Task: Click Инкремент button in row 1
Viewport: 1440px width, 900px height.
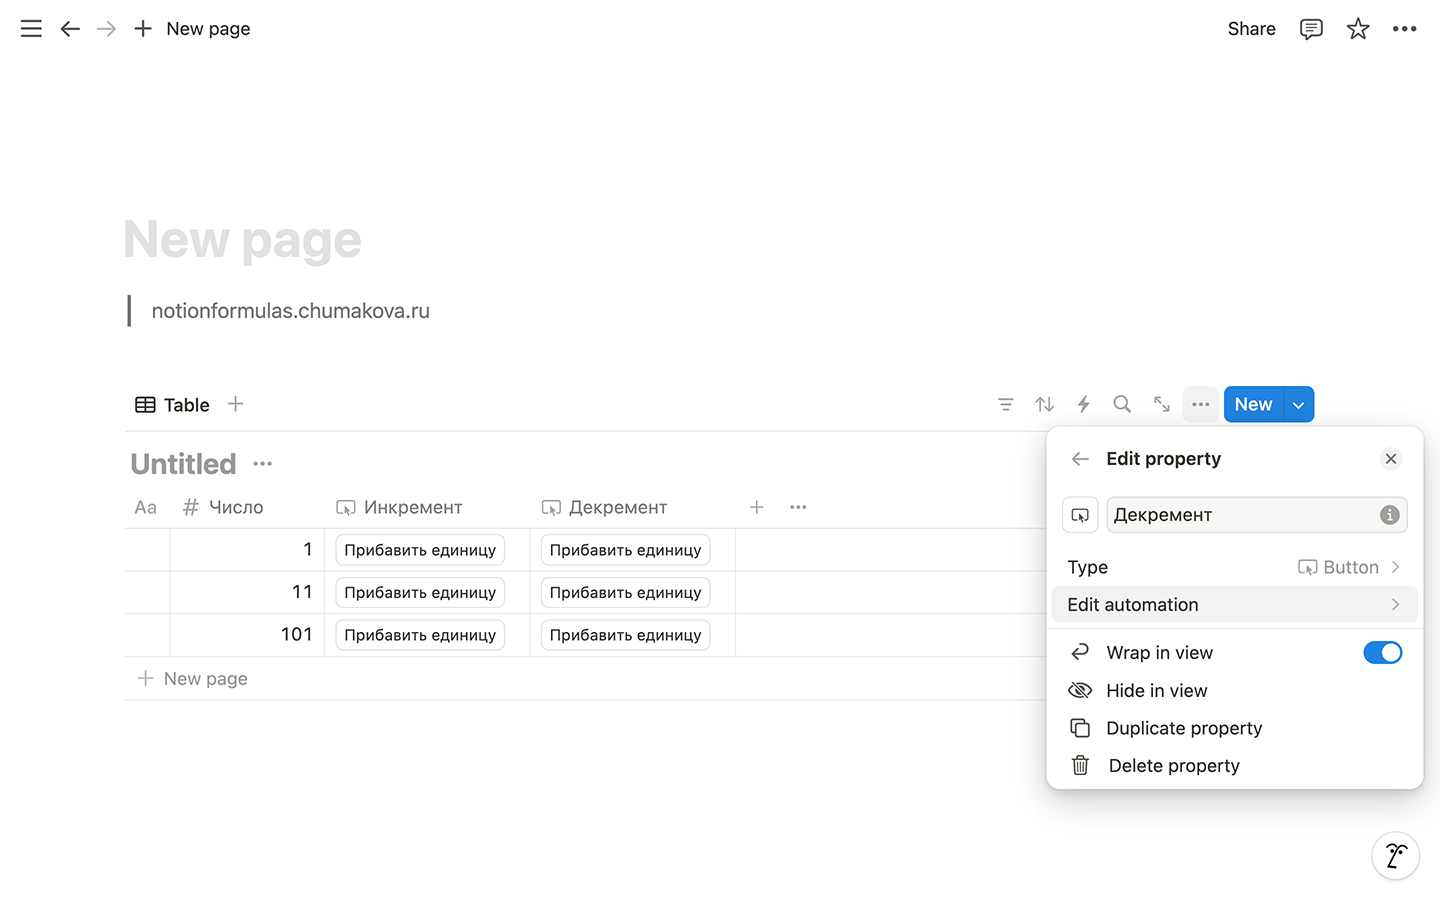Action: click(420, 550)
